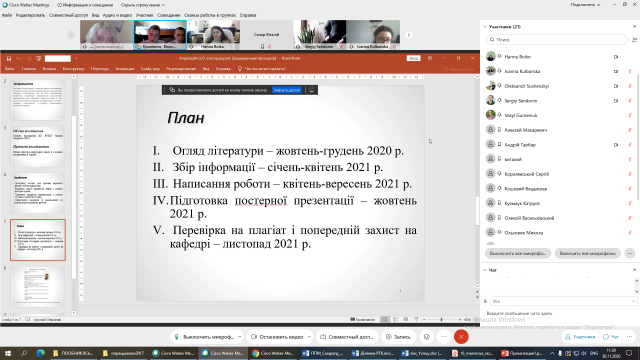Screen dimensions: 640x360
Task: Click Выключить все микрофоны button
Action: 518,253
